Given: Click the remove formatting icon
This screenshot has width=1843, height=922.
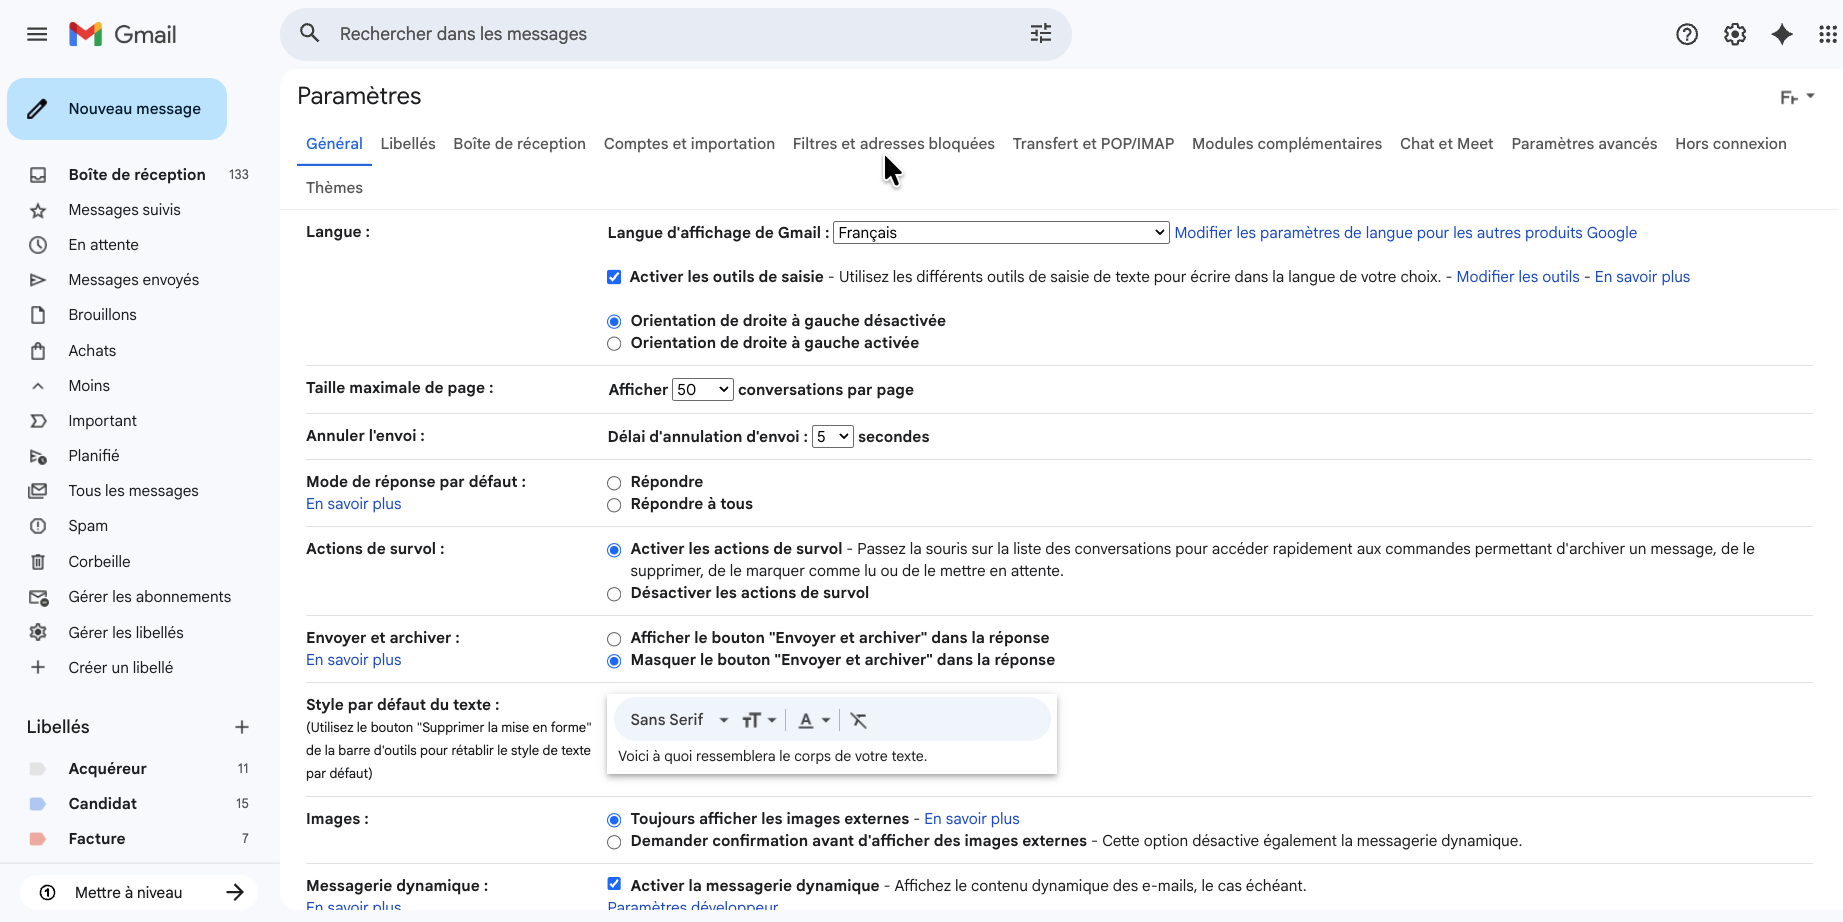Looking at the screenshot, I should tap(858, 720).
